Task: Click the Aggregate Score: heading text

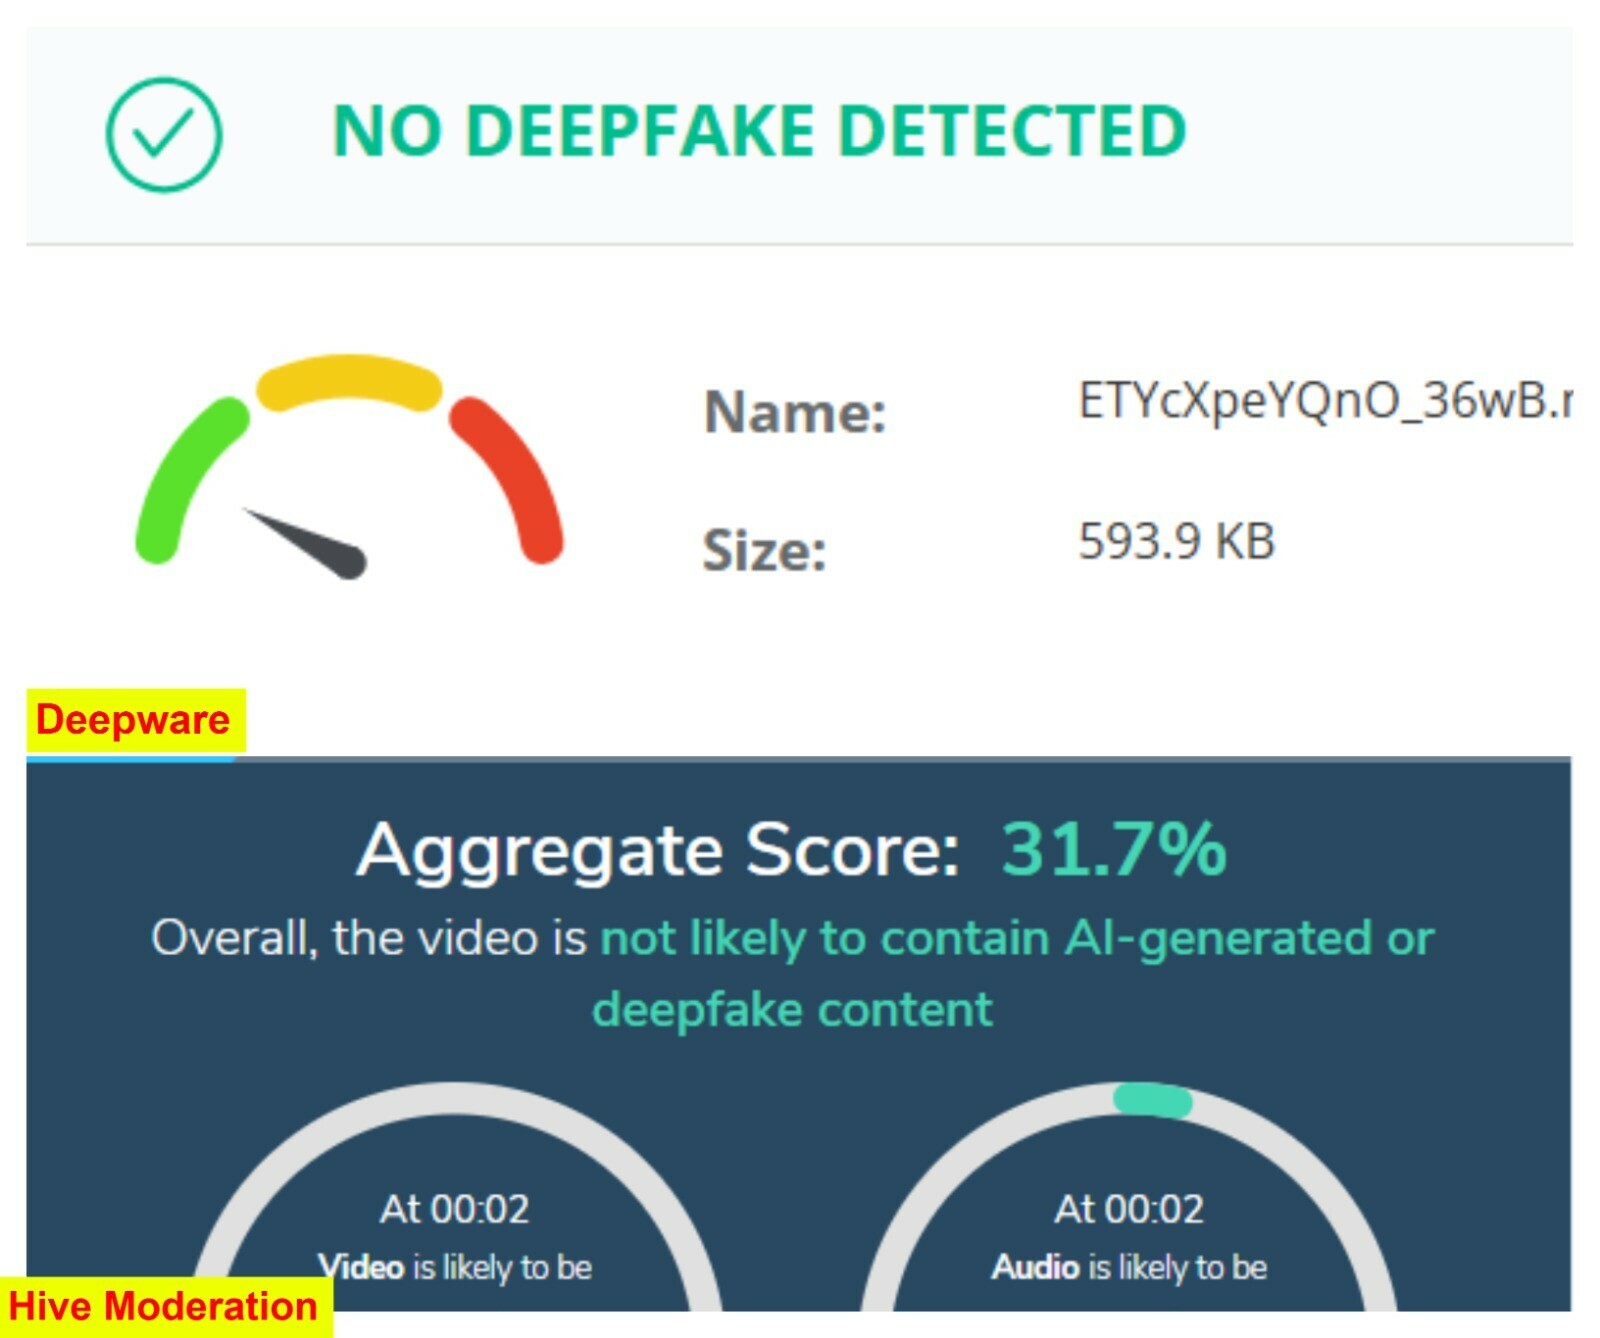Action: (x=658, y=851)
